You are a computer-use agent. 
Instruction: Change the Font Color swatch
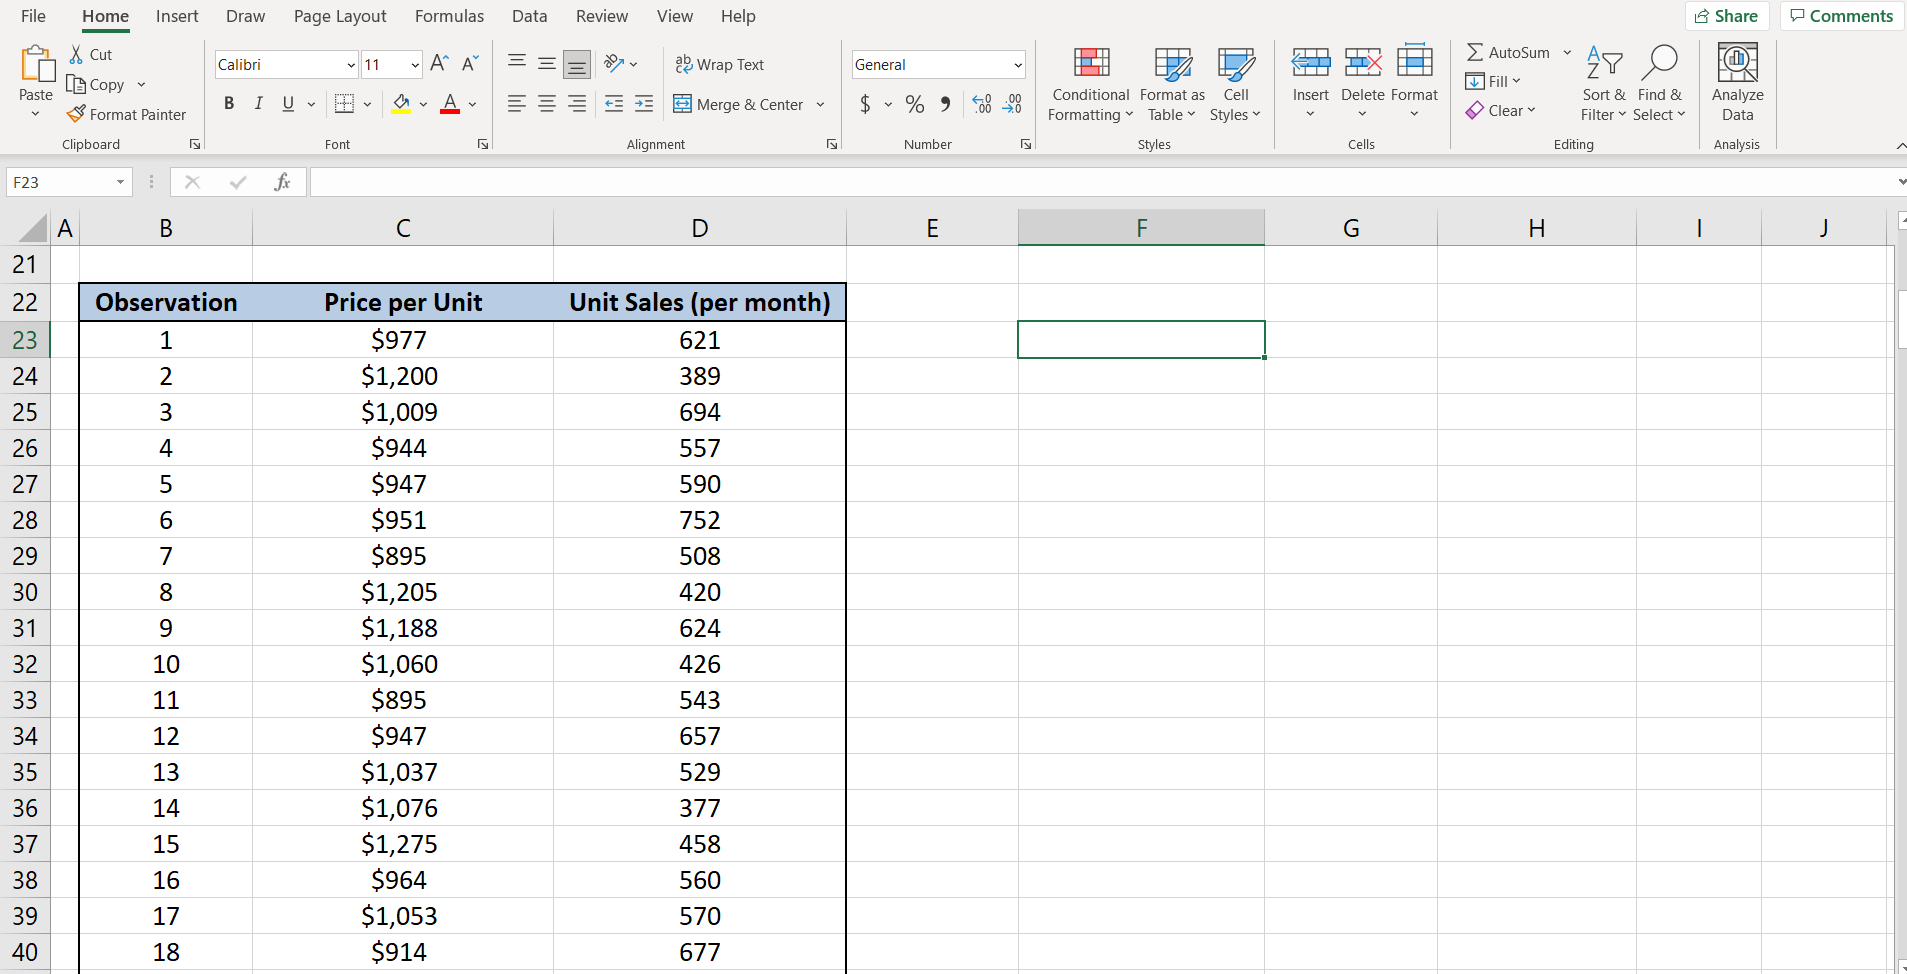point(450,104)
